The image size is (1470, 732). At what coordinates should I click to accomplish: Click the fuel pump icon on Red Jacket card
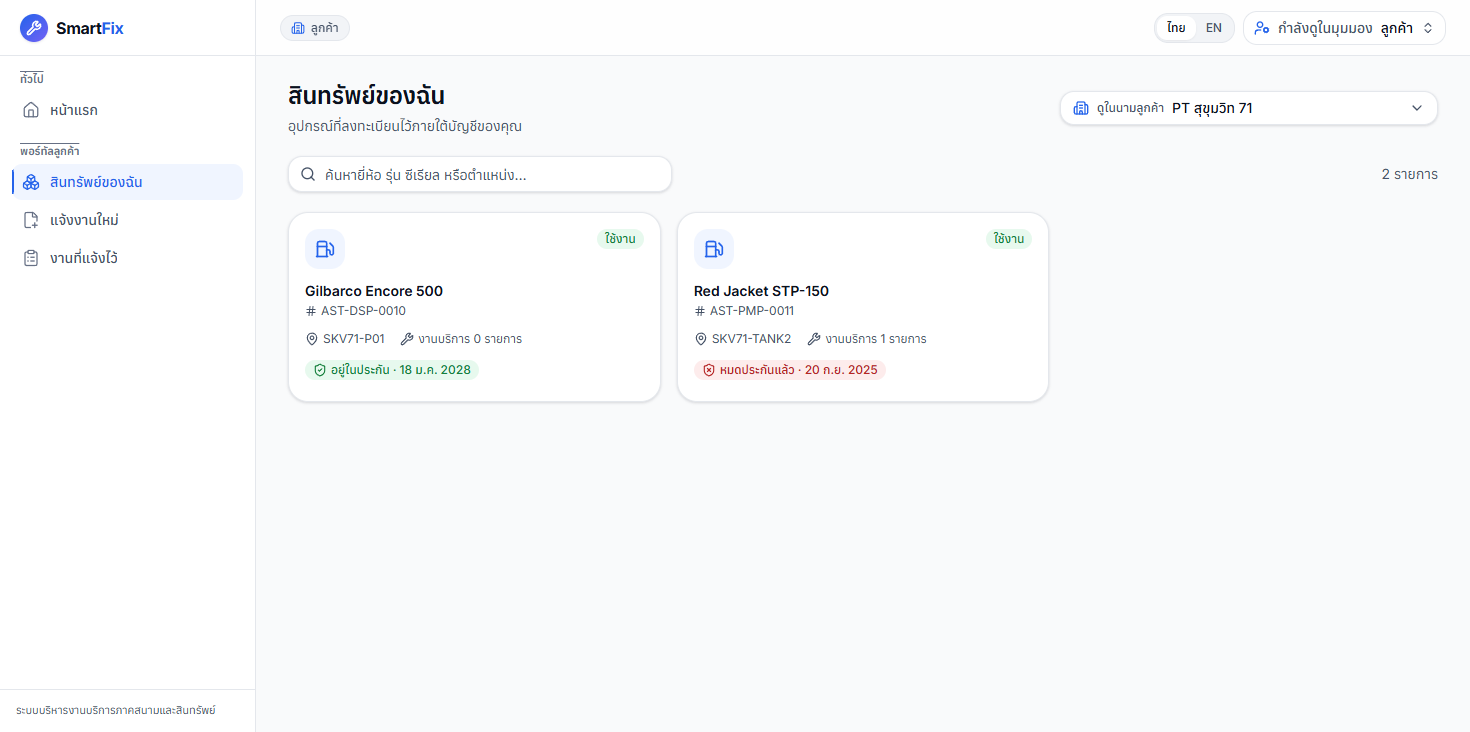714,249
